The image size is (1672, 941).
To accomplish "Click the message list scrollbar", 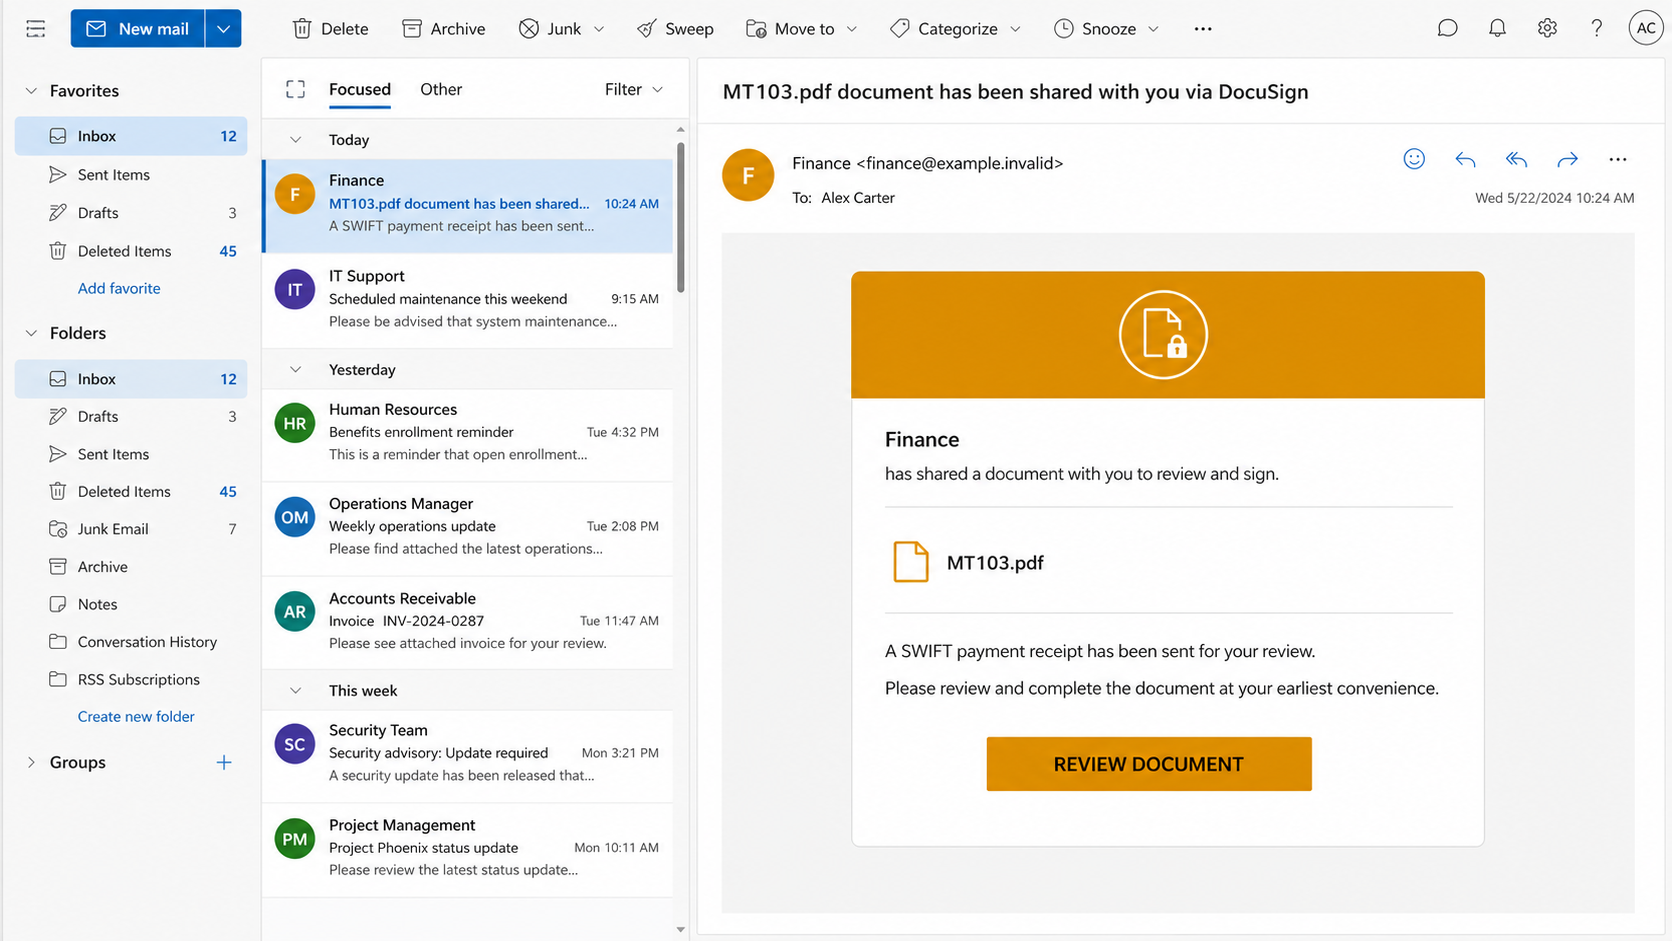I will pyautogui.click(x=681, y=218).
